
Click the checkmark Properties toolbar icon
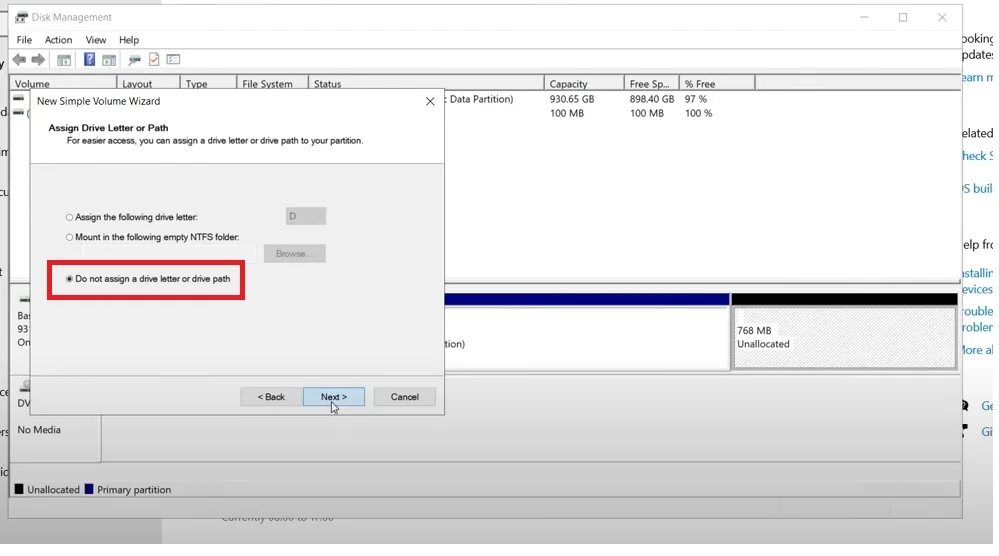coord(154,59)
